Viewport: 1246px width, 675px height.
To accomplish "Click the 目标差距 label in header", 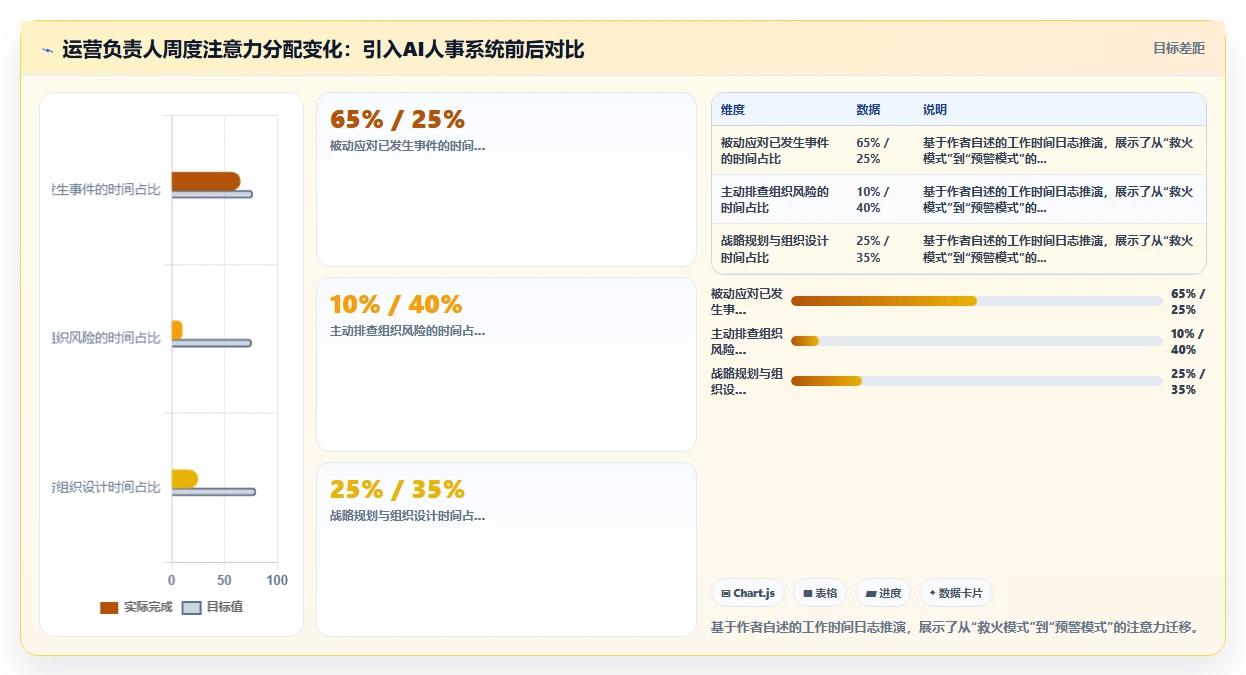I will pos(1179,48).
